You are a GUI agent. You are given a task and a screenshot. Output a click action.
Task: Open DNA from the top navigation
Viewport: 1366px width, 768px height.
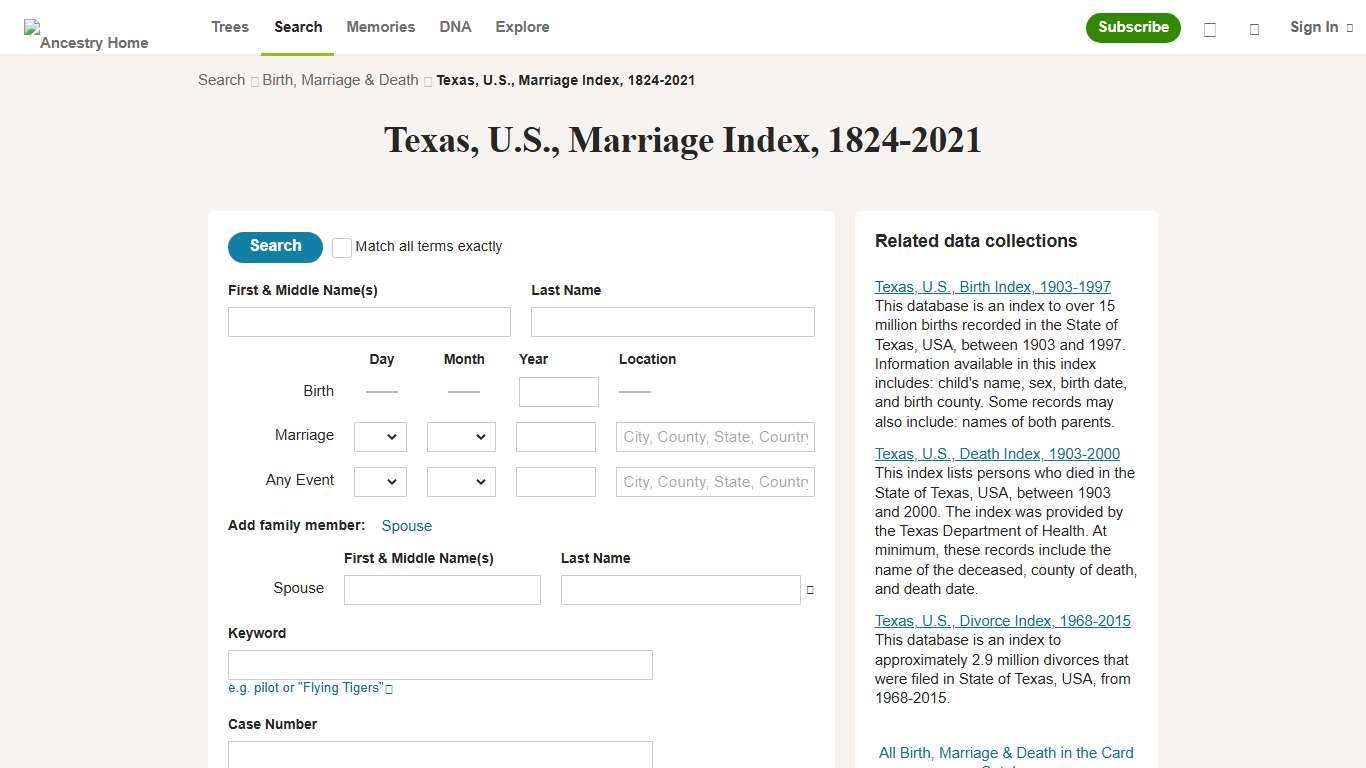[x=455, y=27]
